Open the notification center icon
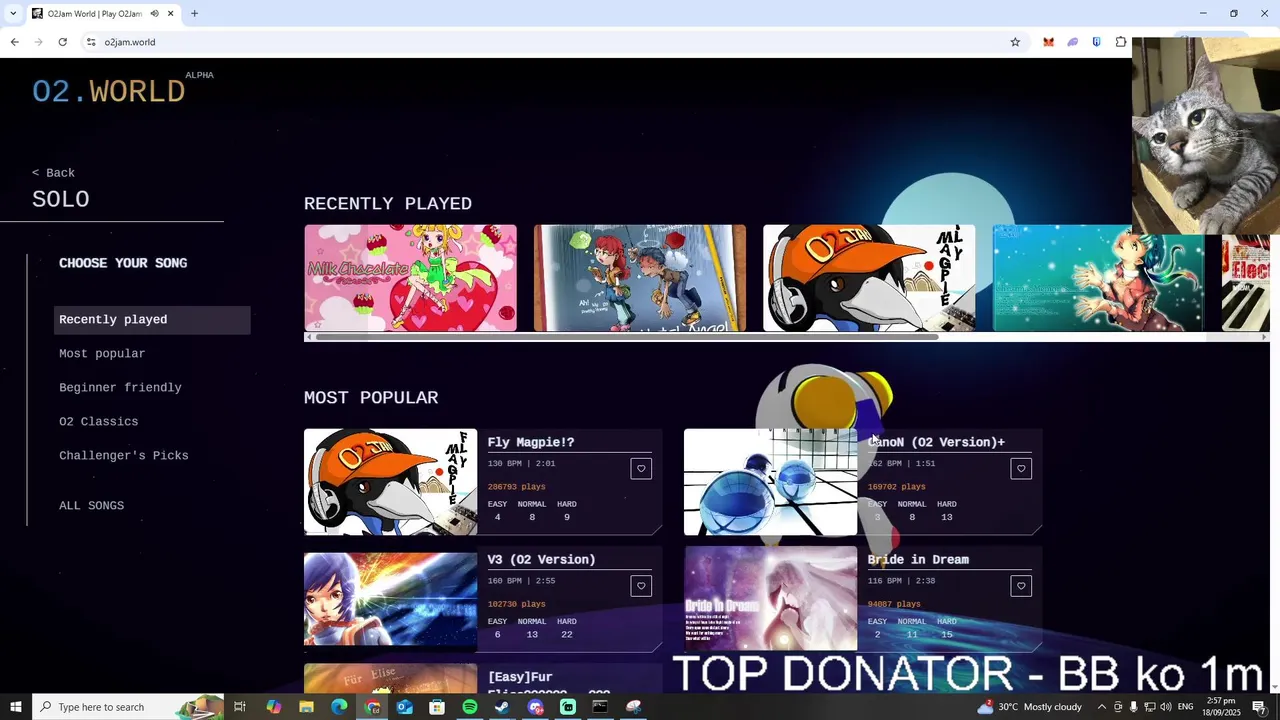This screenshot has width=1280, height=720. point(1259,707)
